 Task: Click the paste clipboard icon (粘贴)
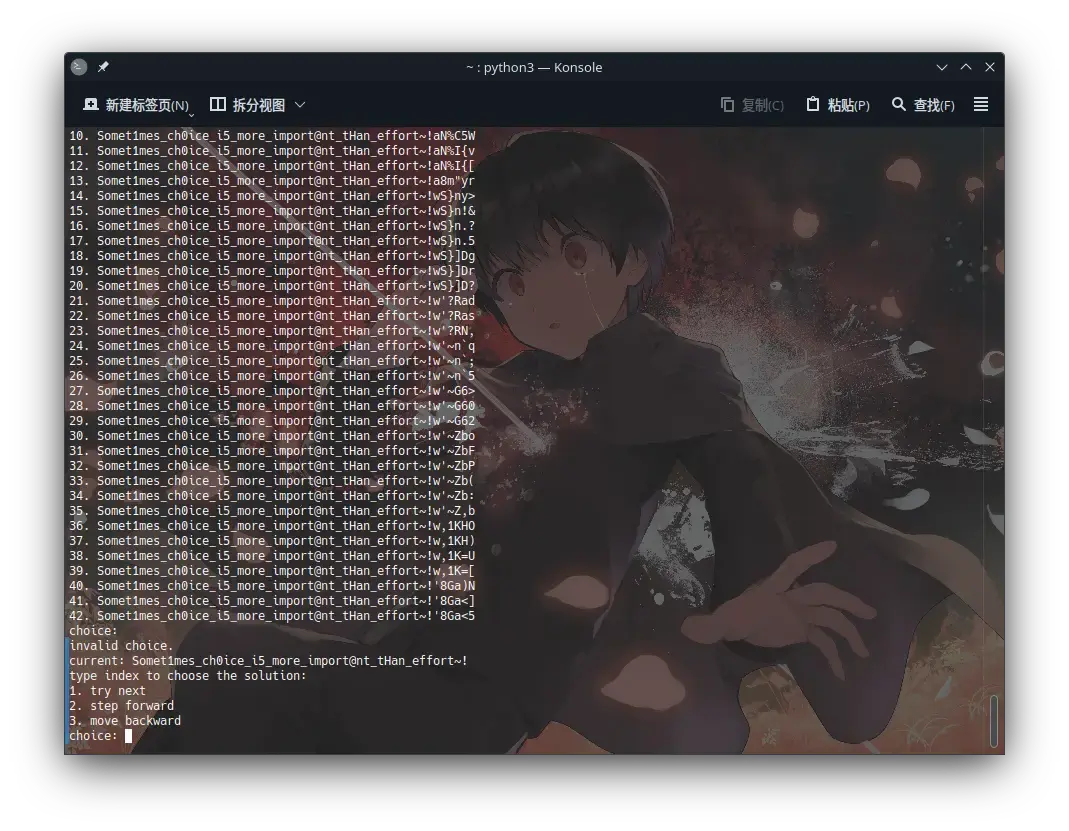click(813, 105)
